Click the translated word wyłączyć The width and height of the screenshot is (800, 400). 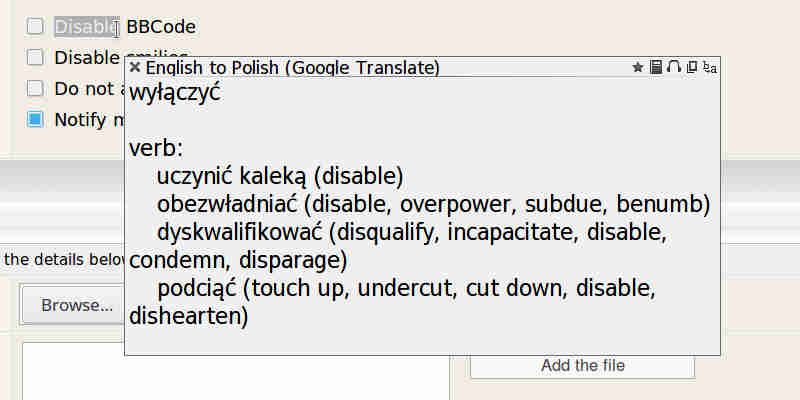point(174,93)
